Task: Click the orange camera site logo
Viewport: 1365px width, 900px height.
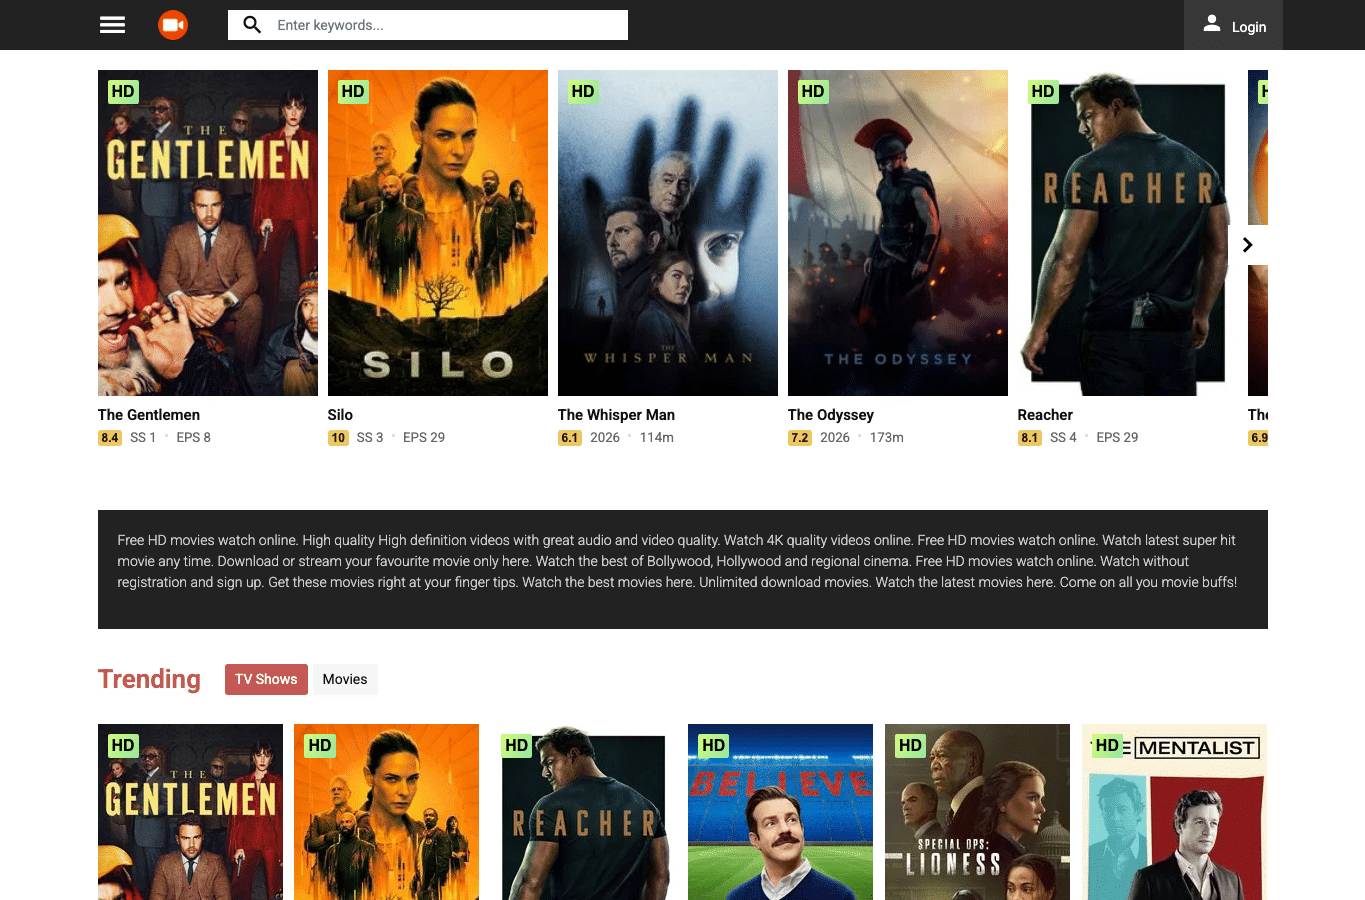Action: pos(173,25)
